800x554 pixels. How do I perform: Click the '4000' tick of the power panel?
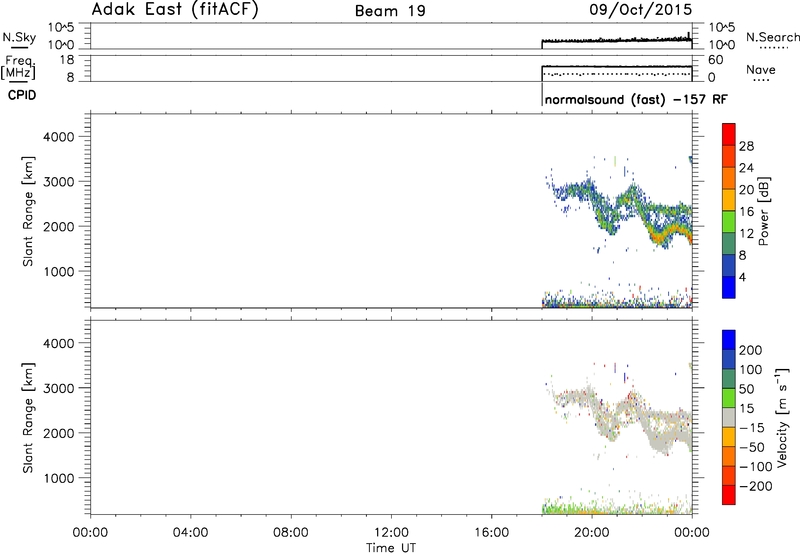coord(58,137)
